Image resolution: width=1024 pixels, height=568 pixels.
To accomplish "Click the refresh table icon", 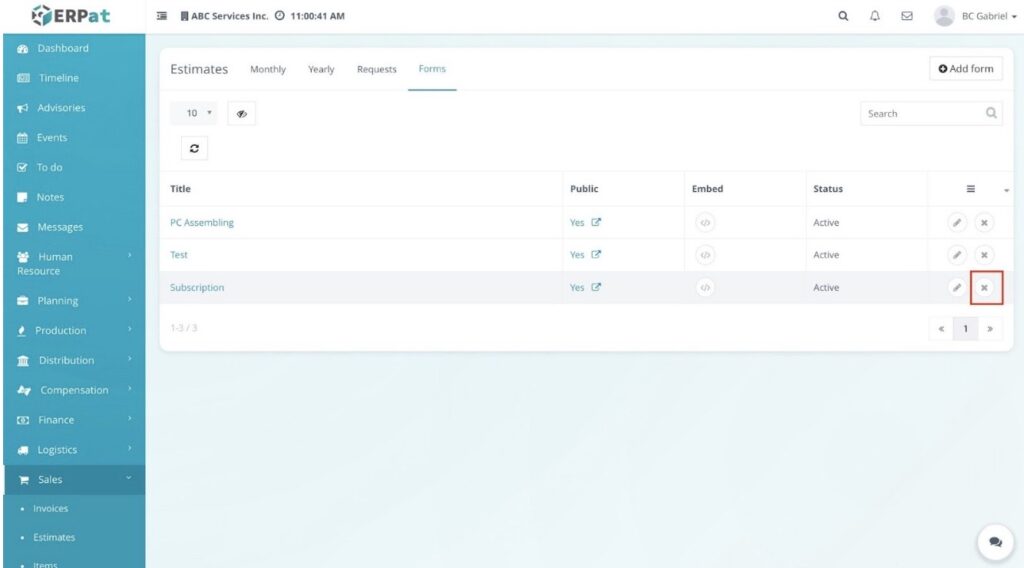I will [x=194, y=148].
